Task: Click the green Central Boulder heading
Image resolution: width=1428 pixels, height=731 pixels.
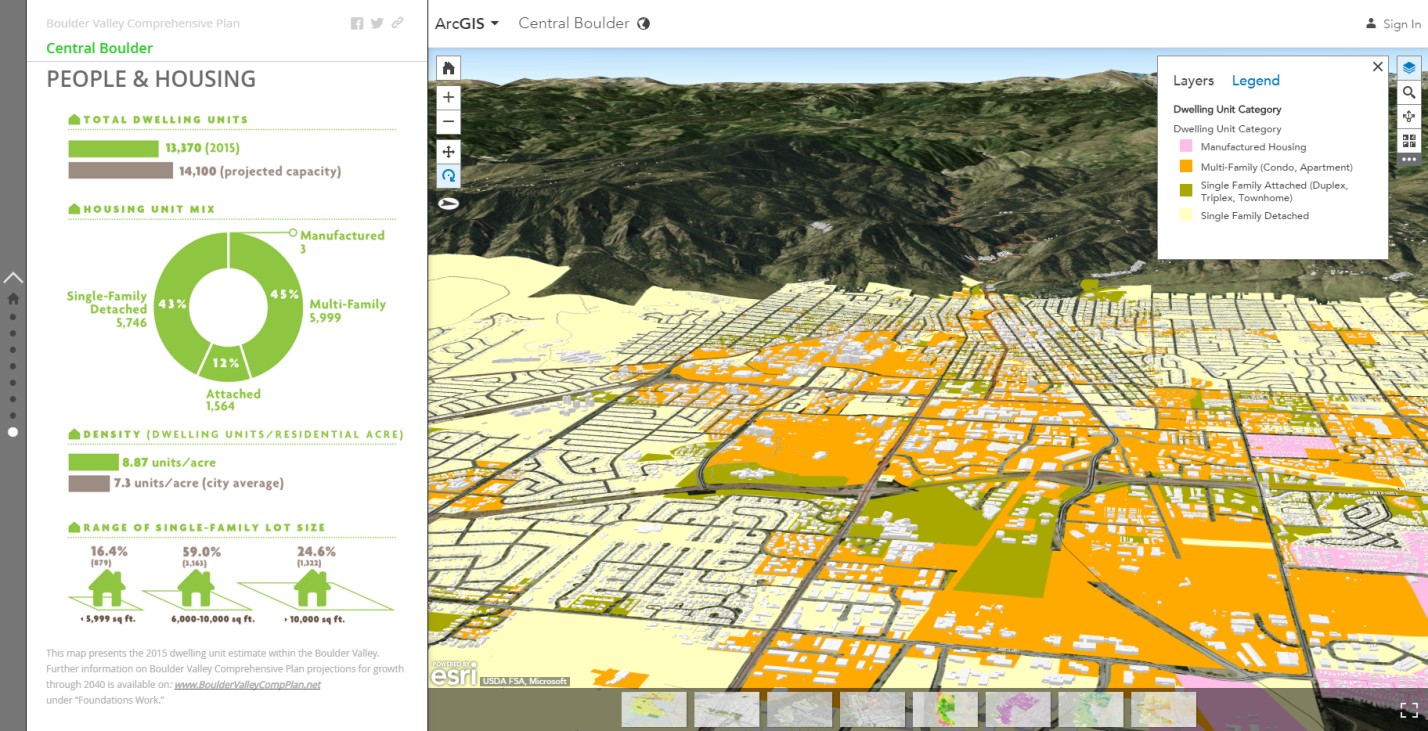Action: click(99, 48)
